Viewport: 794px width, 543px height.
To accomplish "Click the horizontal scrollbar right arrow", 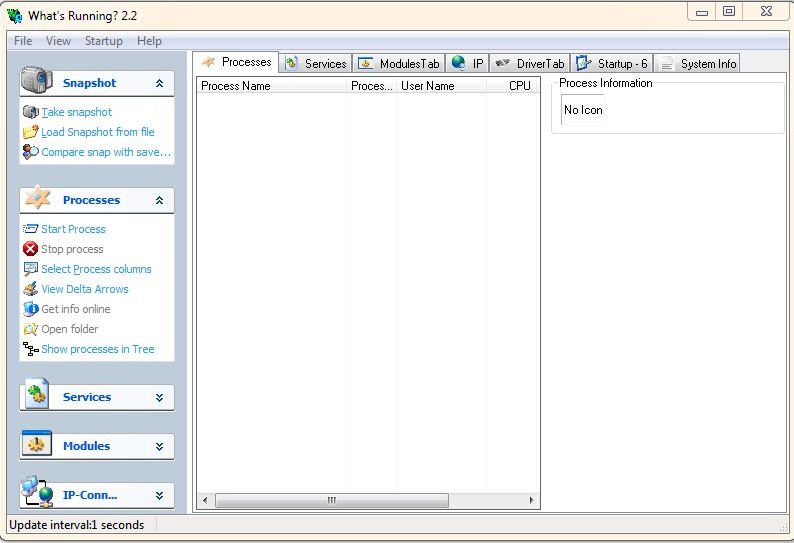I will click(x=533, y=500).
